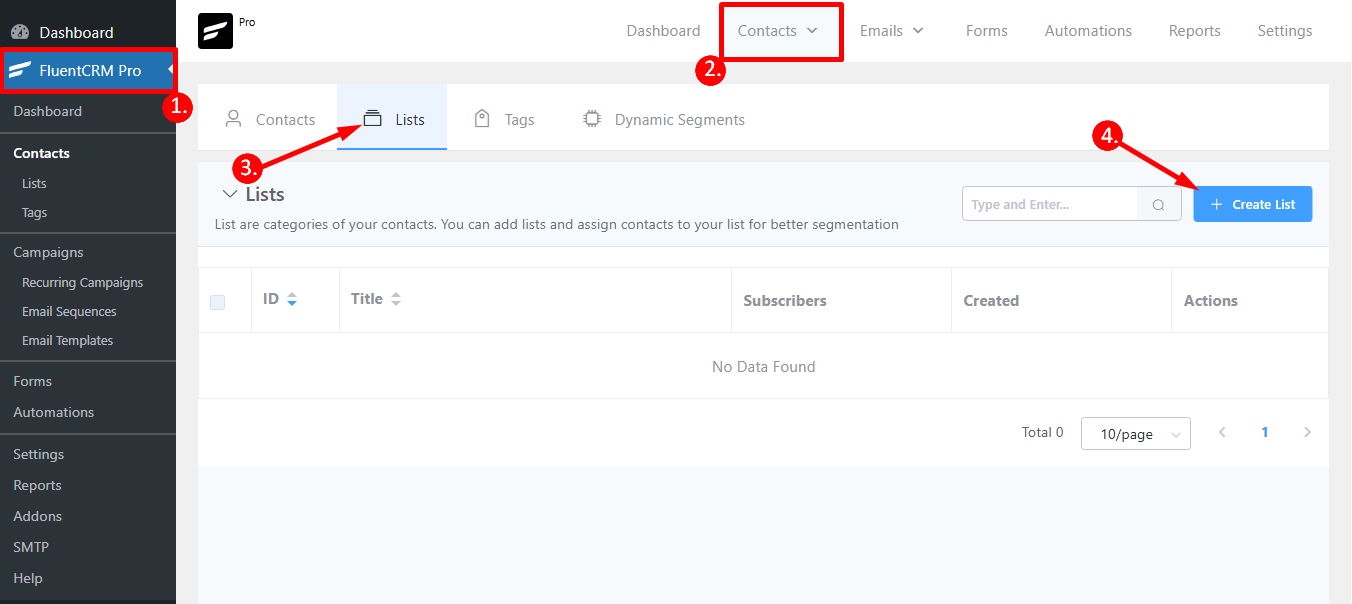
Task: Open Recurring Campaigns in sidebar
Action: pos(82,283)
